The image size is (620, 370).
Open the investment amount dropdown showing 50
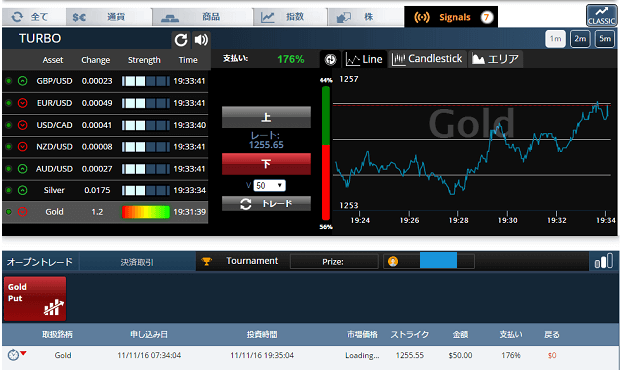coord(269,185)
